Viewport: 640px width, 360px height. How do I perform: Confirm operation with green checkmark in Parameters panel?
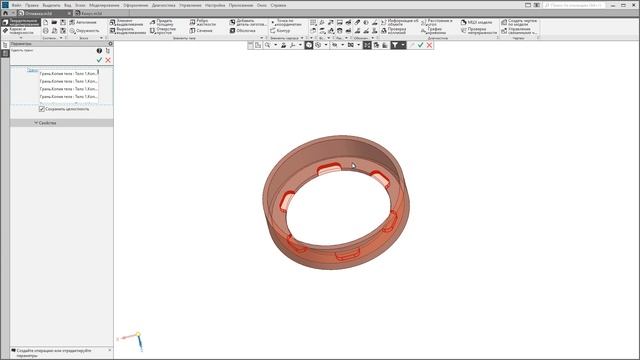[99, 60]
